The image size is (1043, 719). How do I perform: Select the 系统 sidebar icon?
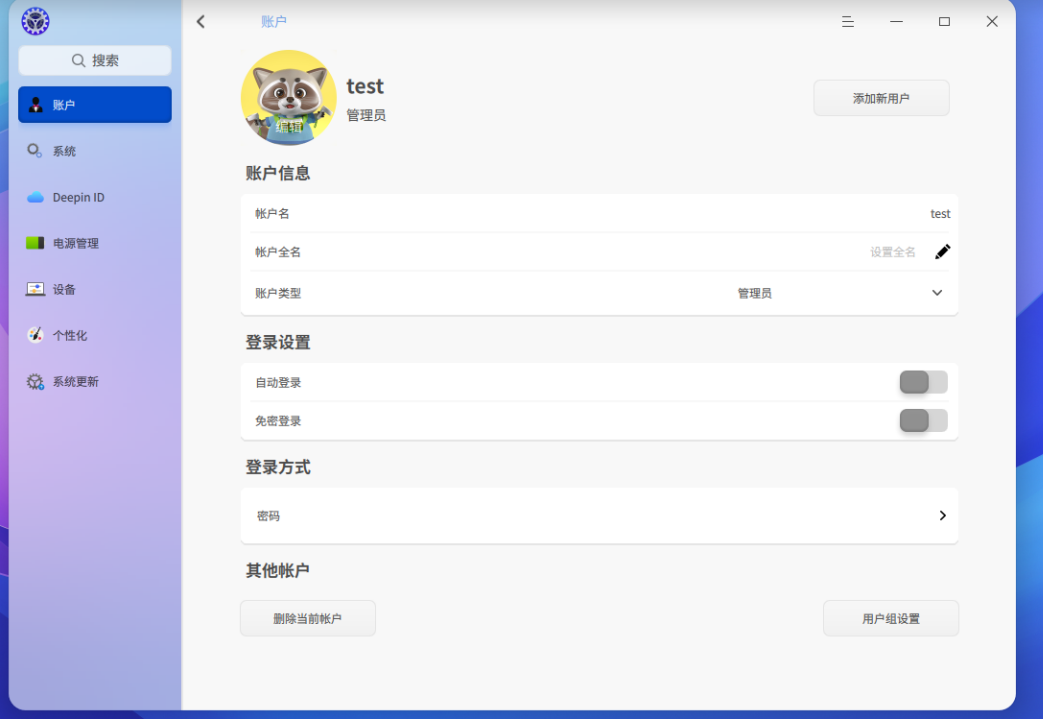[35, 151]
